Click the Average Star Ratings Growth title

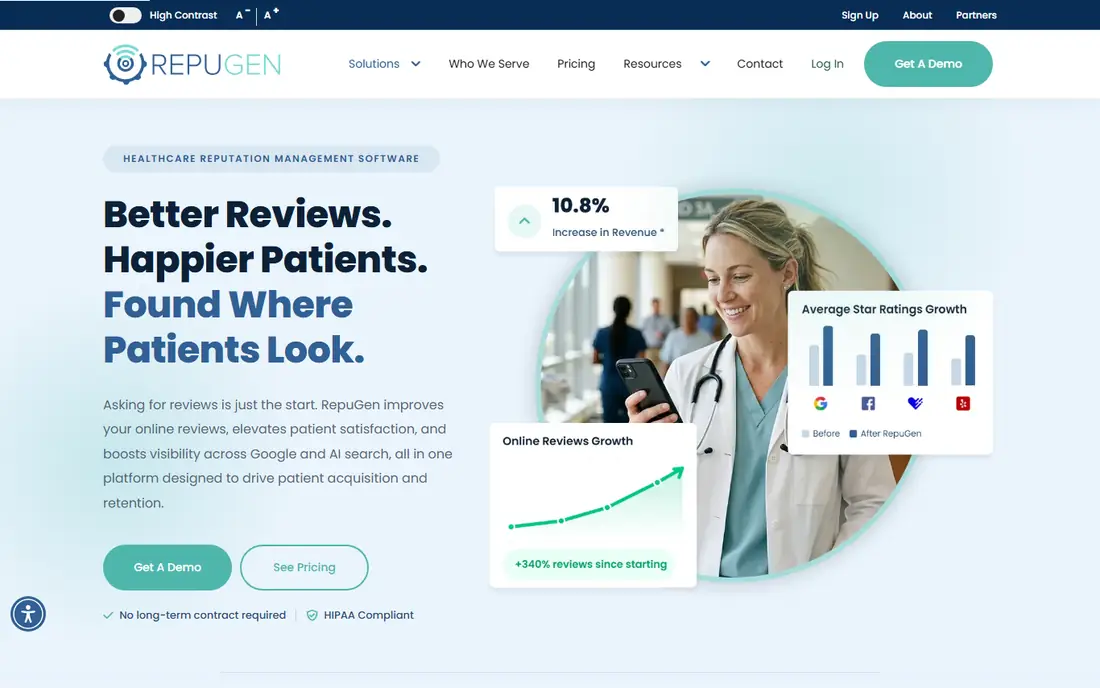[884, 309]
